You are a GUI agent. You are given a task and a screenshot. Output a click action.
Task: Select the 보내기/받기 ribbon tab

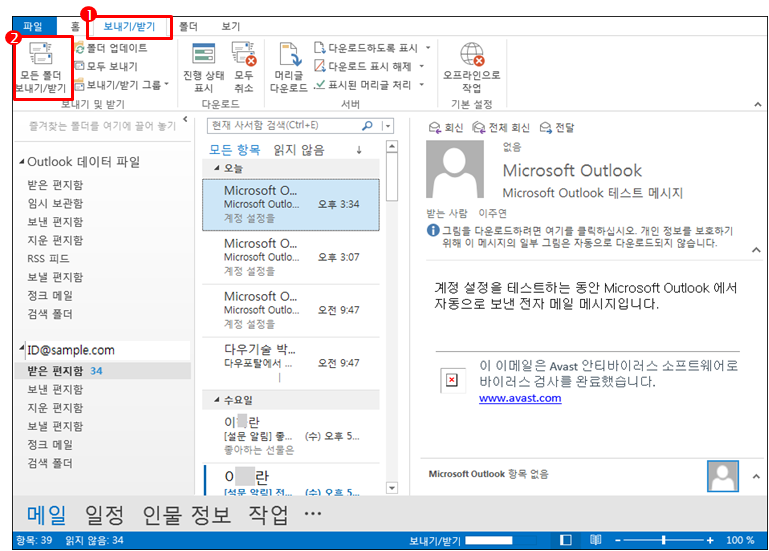pyautogui.click(x=129, y=26)
